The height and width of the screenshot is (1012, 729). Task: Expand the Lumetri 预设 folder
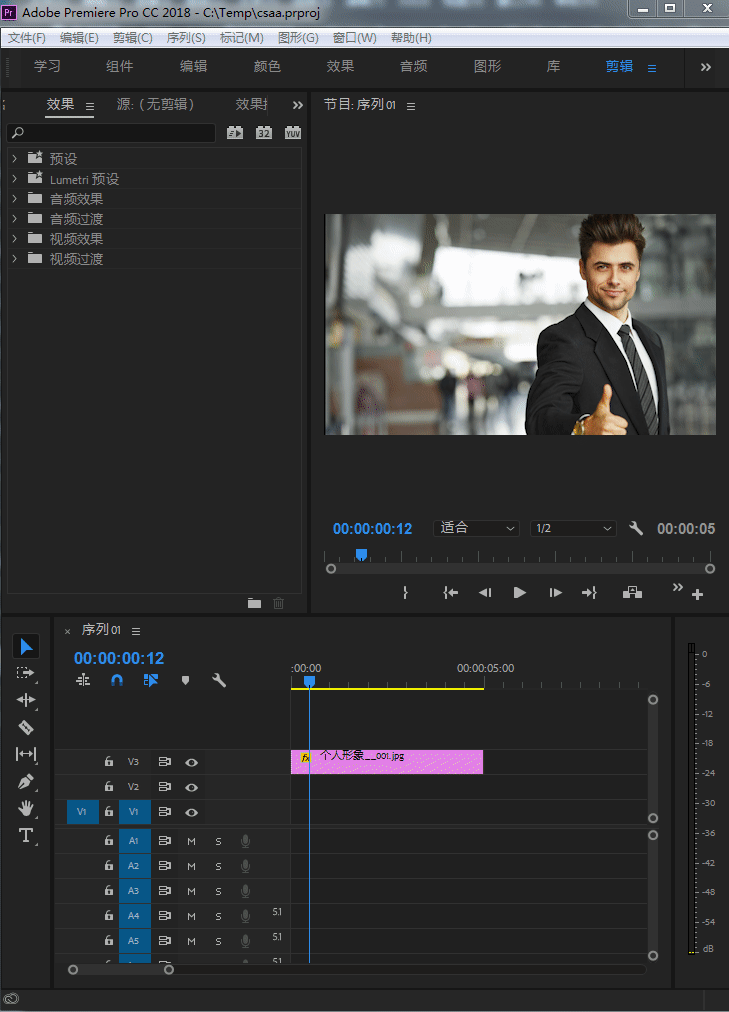point(14,179)
